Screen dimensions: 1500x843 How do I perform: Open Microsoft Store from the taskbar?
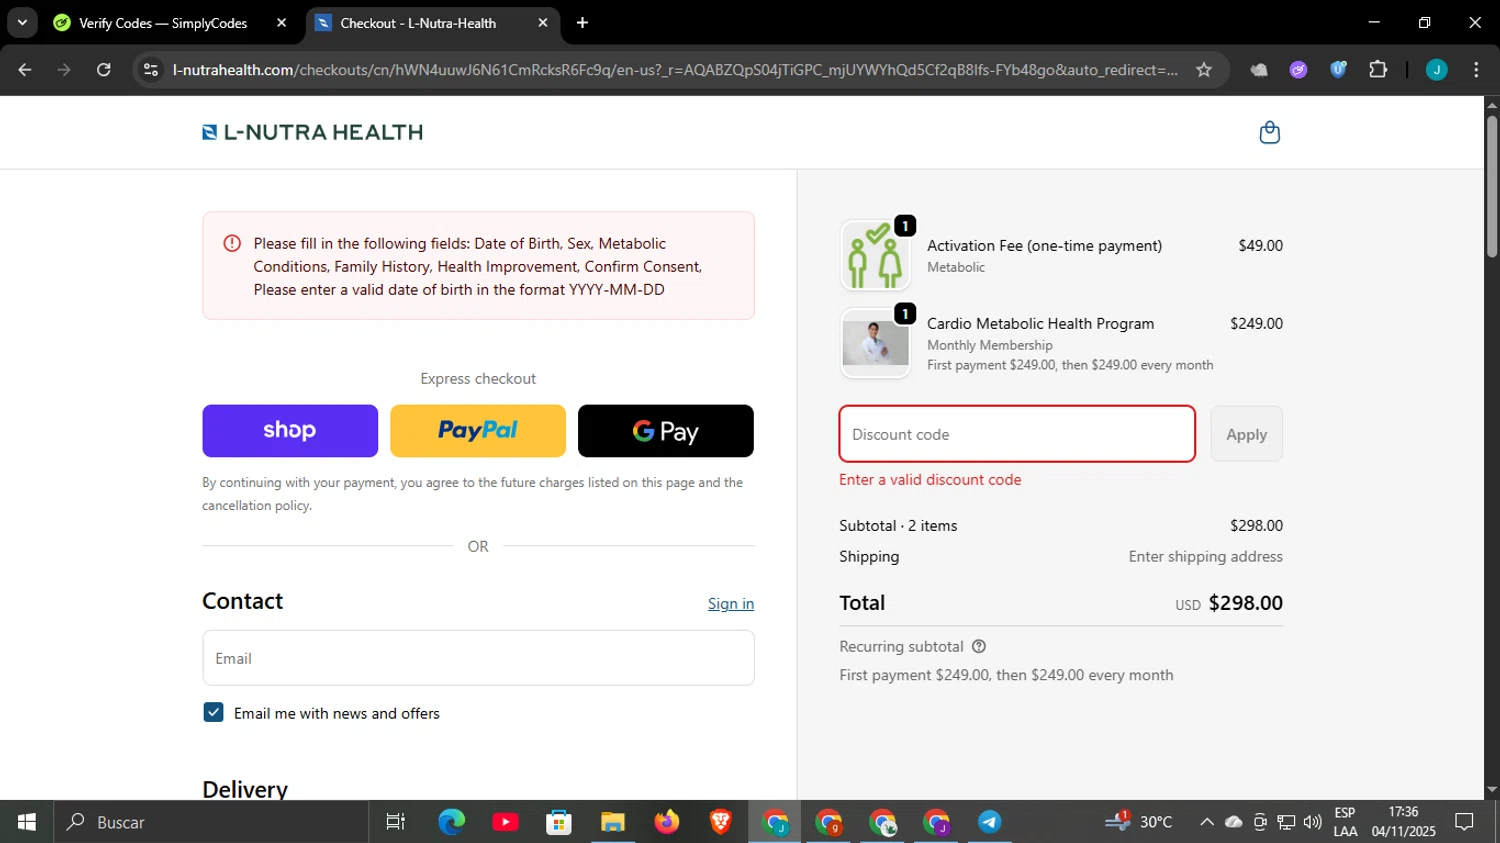pyautogui.click(x=559, y=822)
